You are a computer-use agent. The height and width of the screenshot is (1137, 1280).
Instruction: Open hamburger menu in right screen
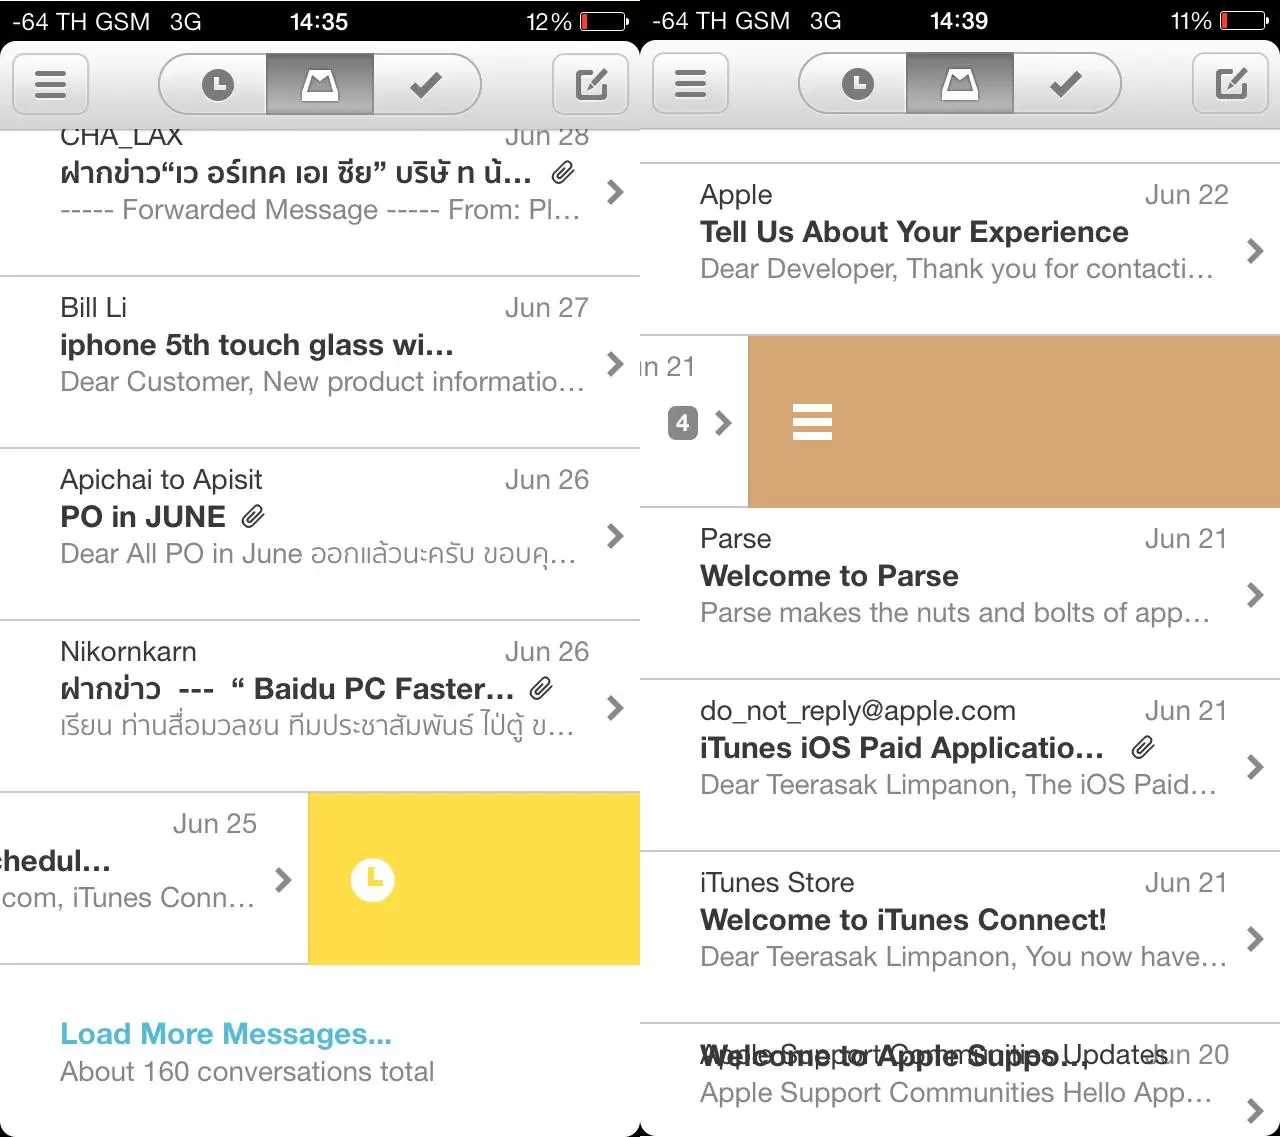690,84
